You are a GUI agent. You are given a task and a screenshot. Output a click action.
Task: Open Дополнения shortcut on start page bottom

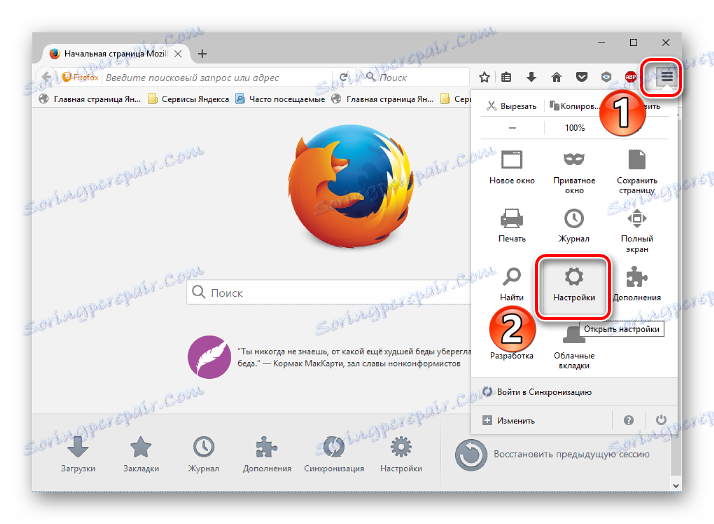267,454
